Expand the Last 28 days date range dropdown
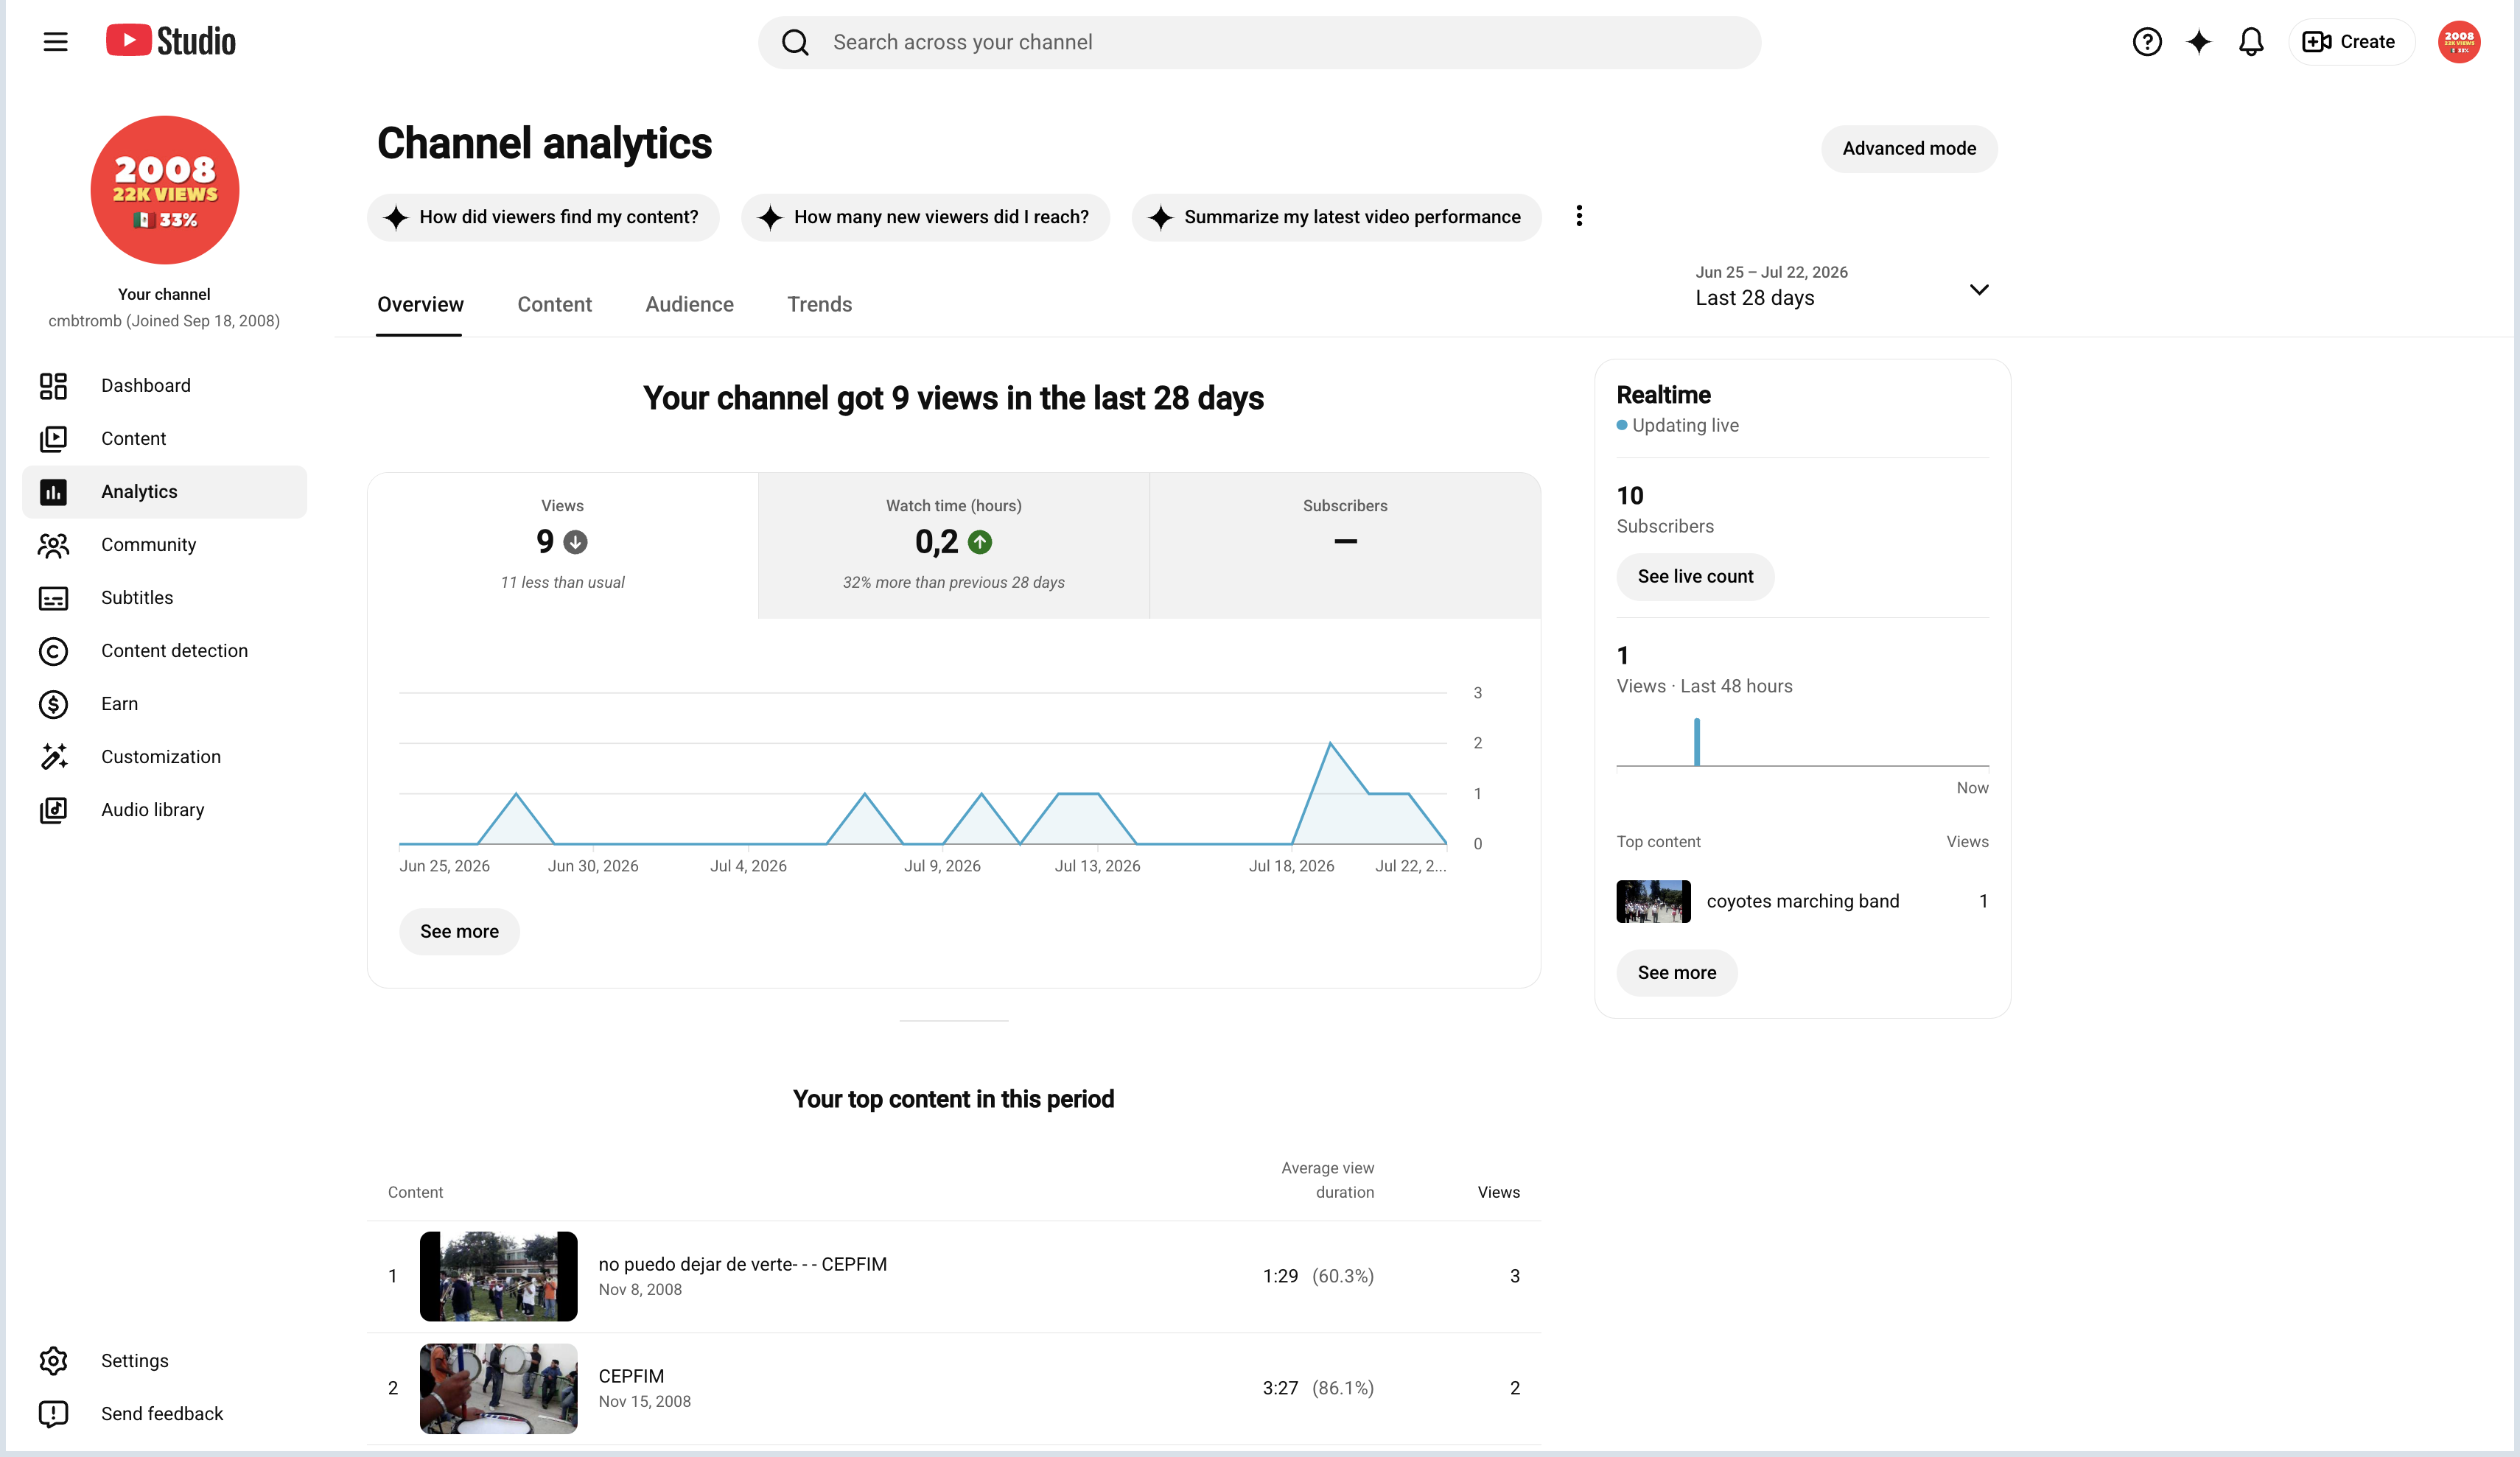This screenshot has height=1457, width=2520. tap(1842, 287)
